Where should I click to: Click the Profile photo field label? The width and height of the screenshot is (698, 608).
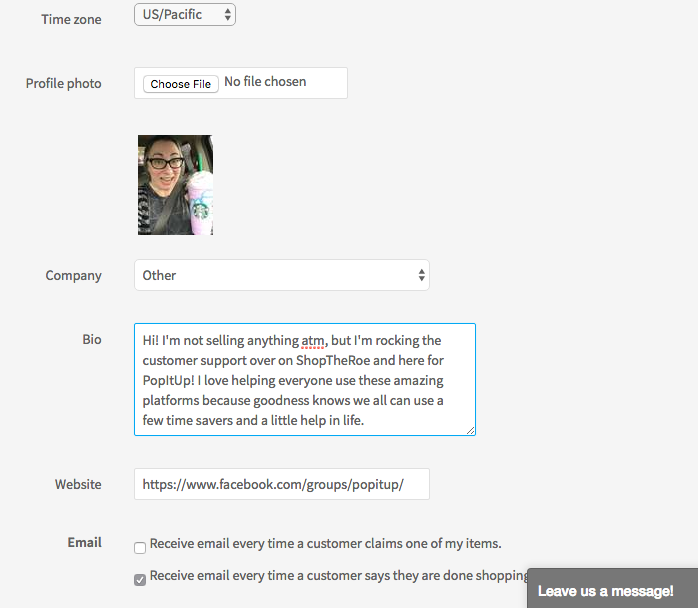(x=63, y=84)
